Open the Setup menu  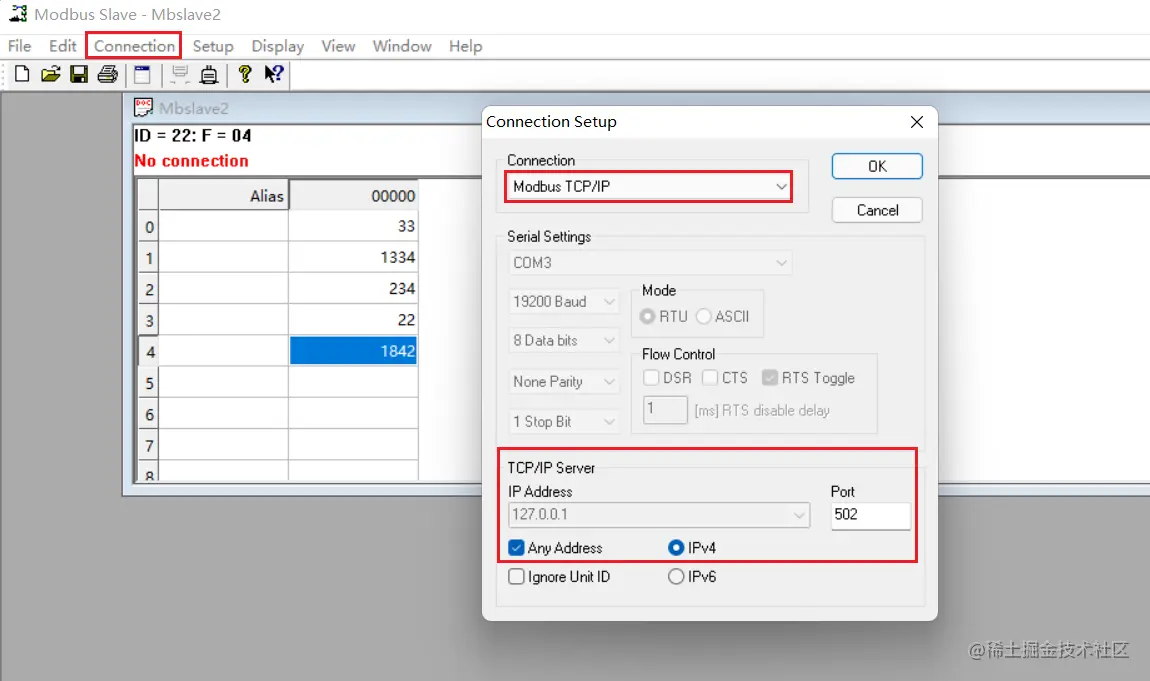coord(213,46)
